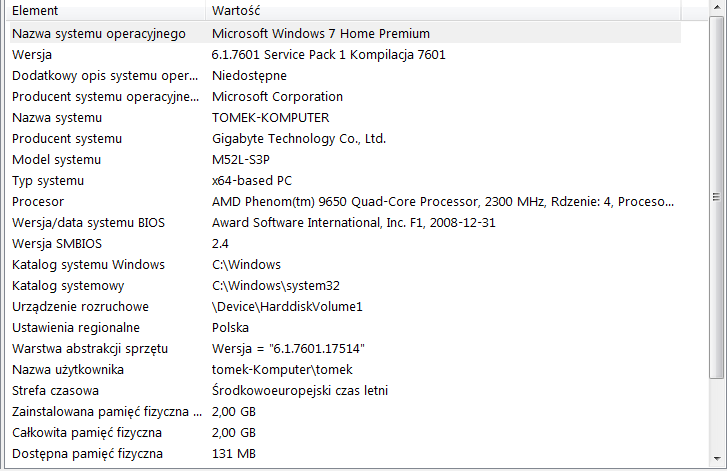Select the Całkowita pamięć fizyczna row

click(345, 433)
